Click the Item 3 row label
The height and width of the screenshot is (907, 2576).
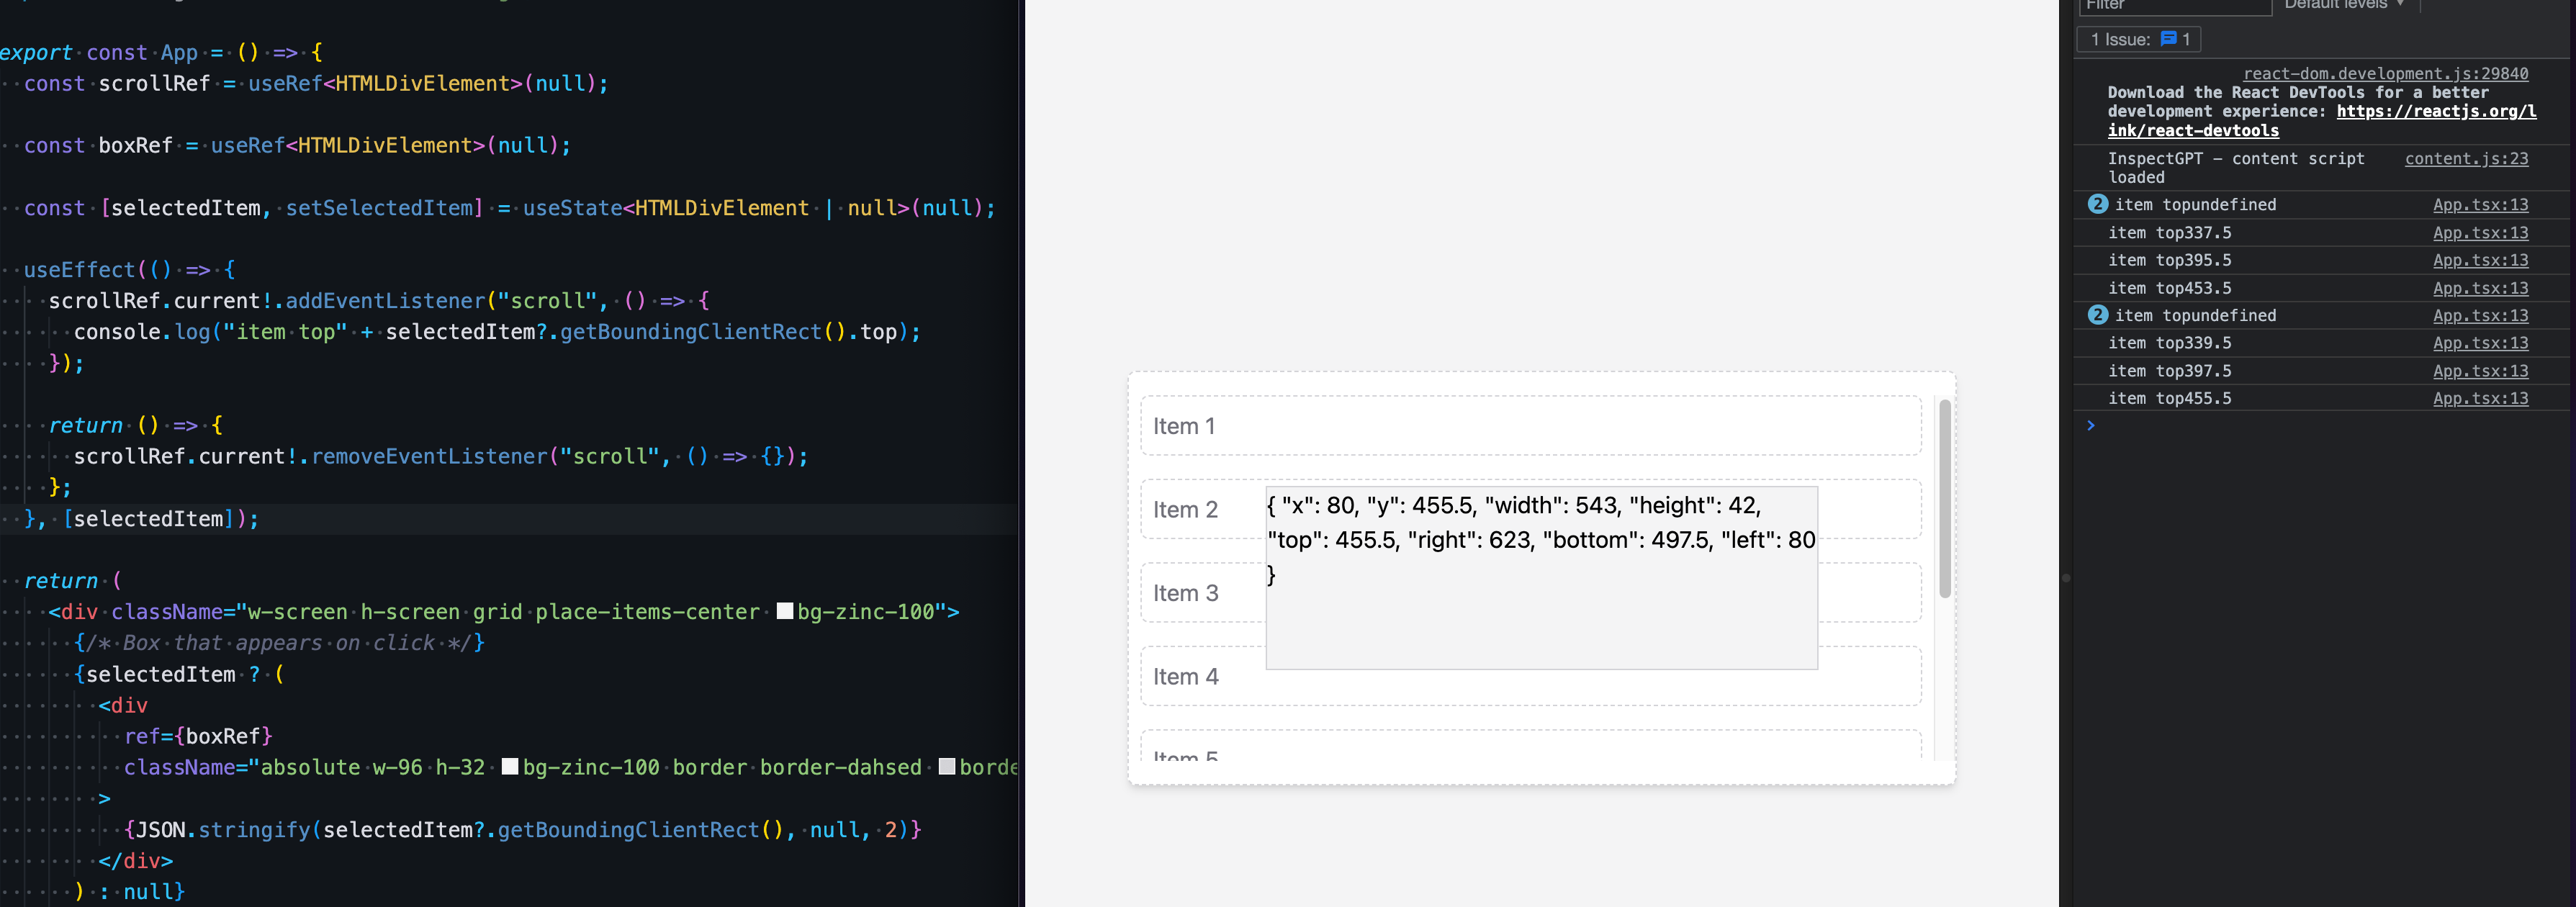coord(1185,593)
